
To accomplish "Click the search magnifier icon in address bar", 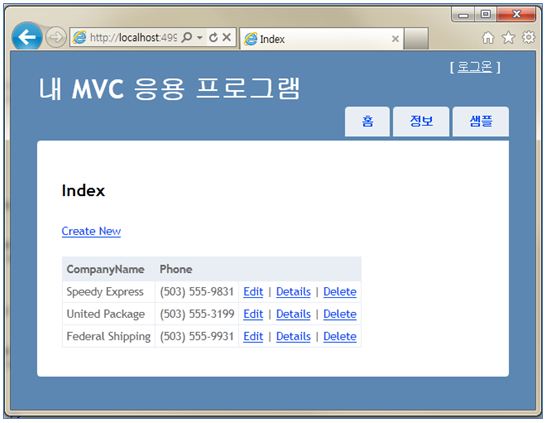I will pyautogui.click(x=187, y=37).
